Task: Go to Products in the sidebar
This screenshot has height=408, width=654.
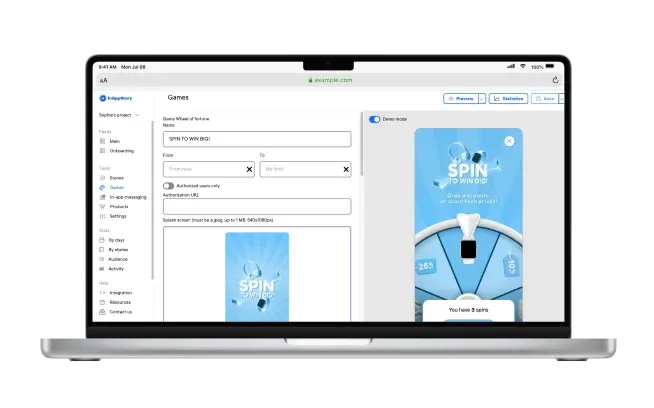Action: [118, 206]
